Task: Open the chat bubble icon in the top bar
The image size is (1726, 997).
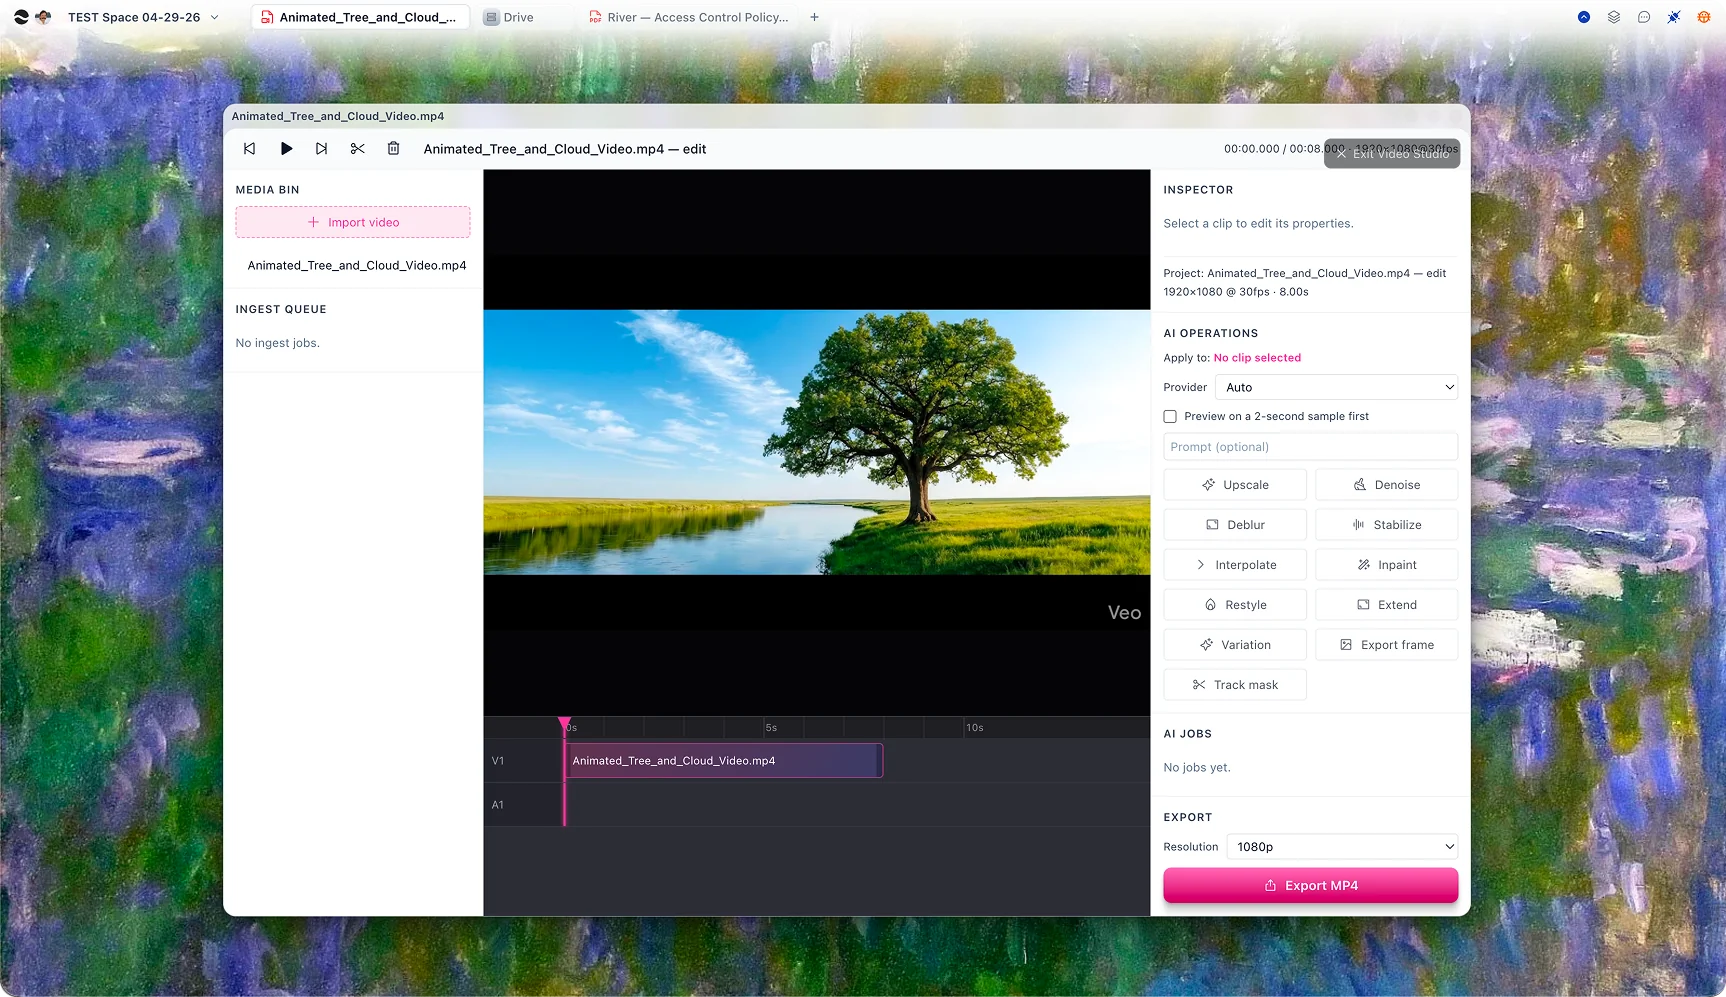Action: pyautogui.click(x=1644, y=17)
